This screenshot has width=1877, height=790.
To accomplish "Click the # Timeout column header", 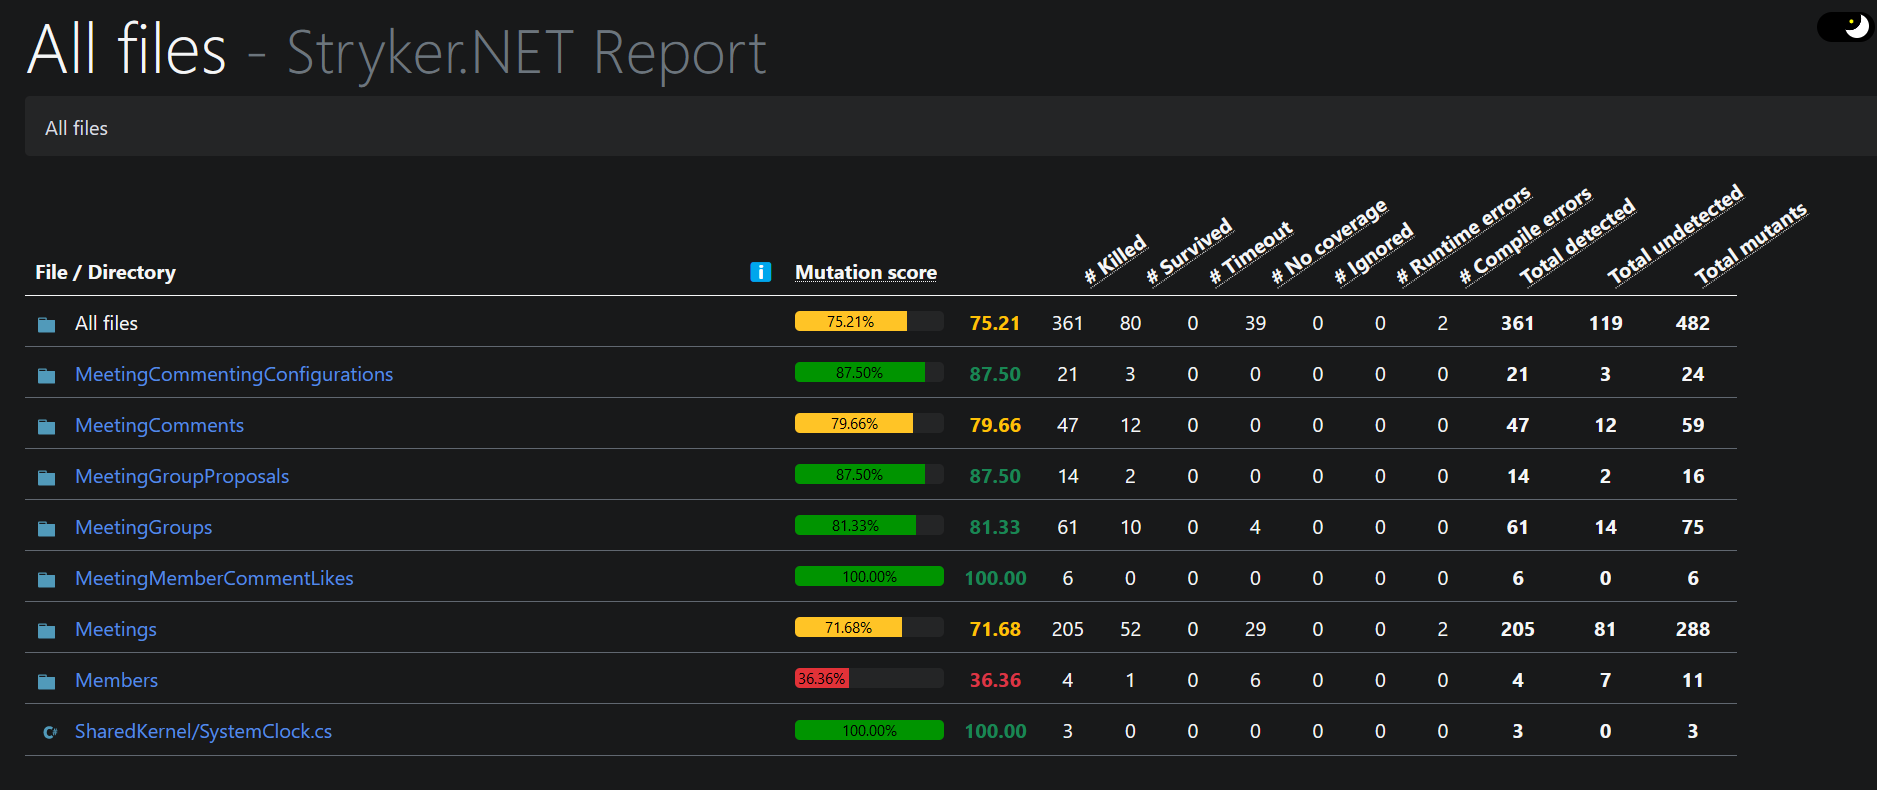I will click(x=1251, y=253).
